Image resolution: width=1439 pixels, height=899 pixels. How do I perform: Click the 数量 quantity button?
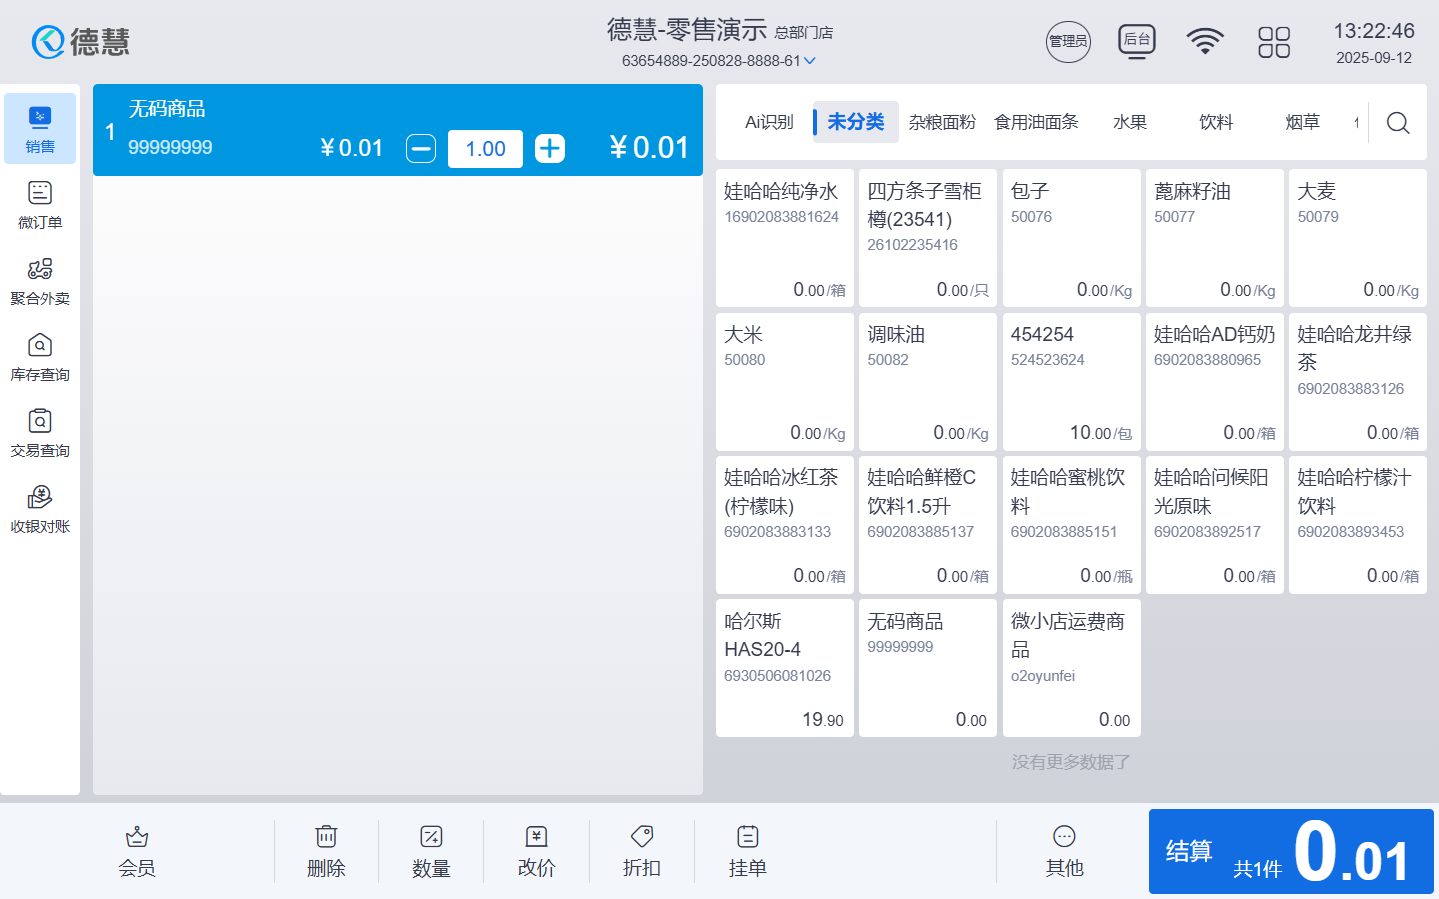(431, 852)
